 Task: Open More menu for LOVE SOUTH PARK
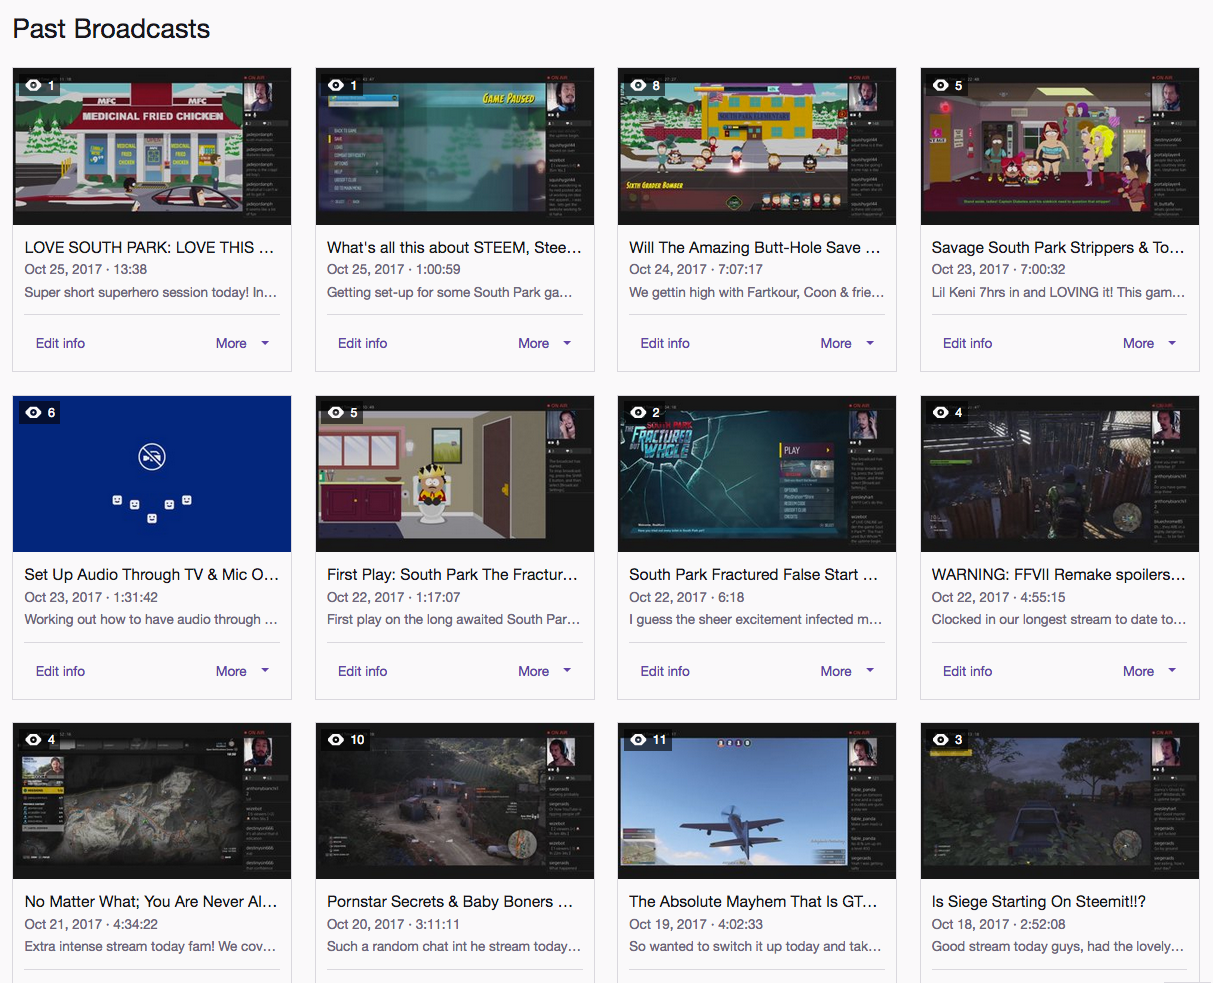[x=243, y=343]
